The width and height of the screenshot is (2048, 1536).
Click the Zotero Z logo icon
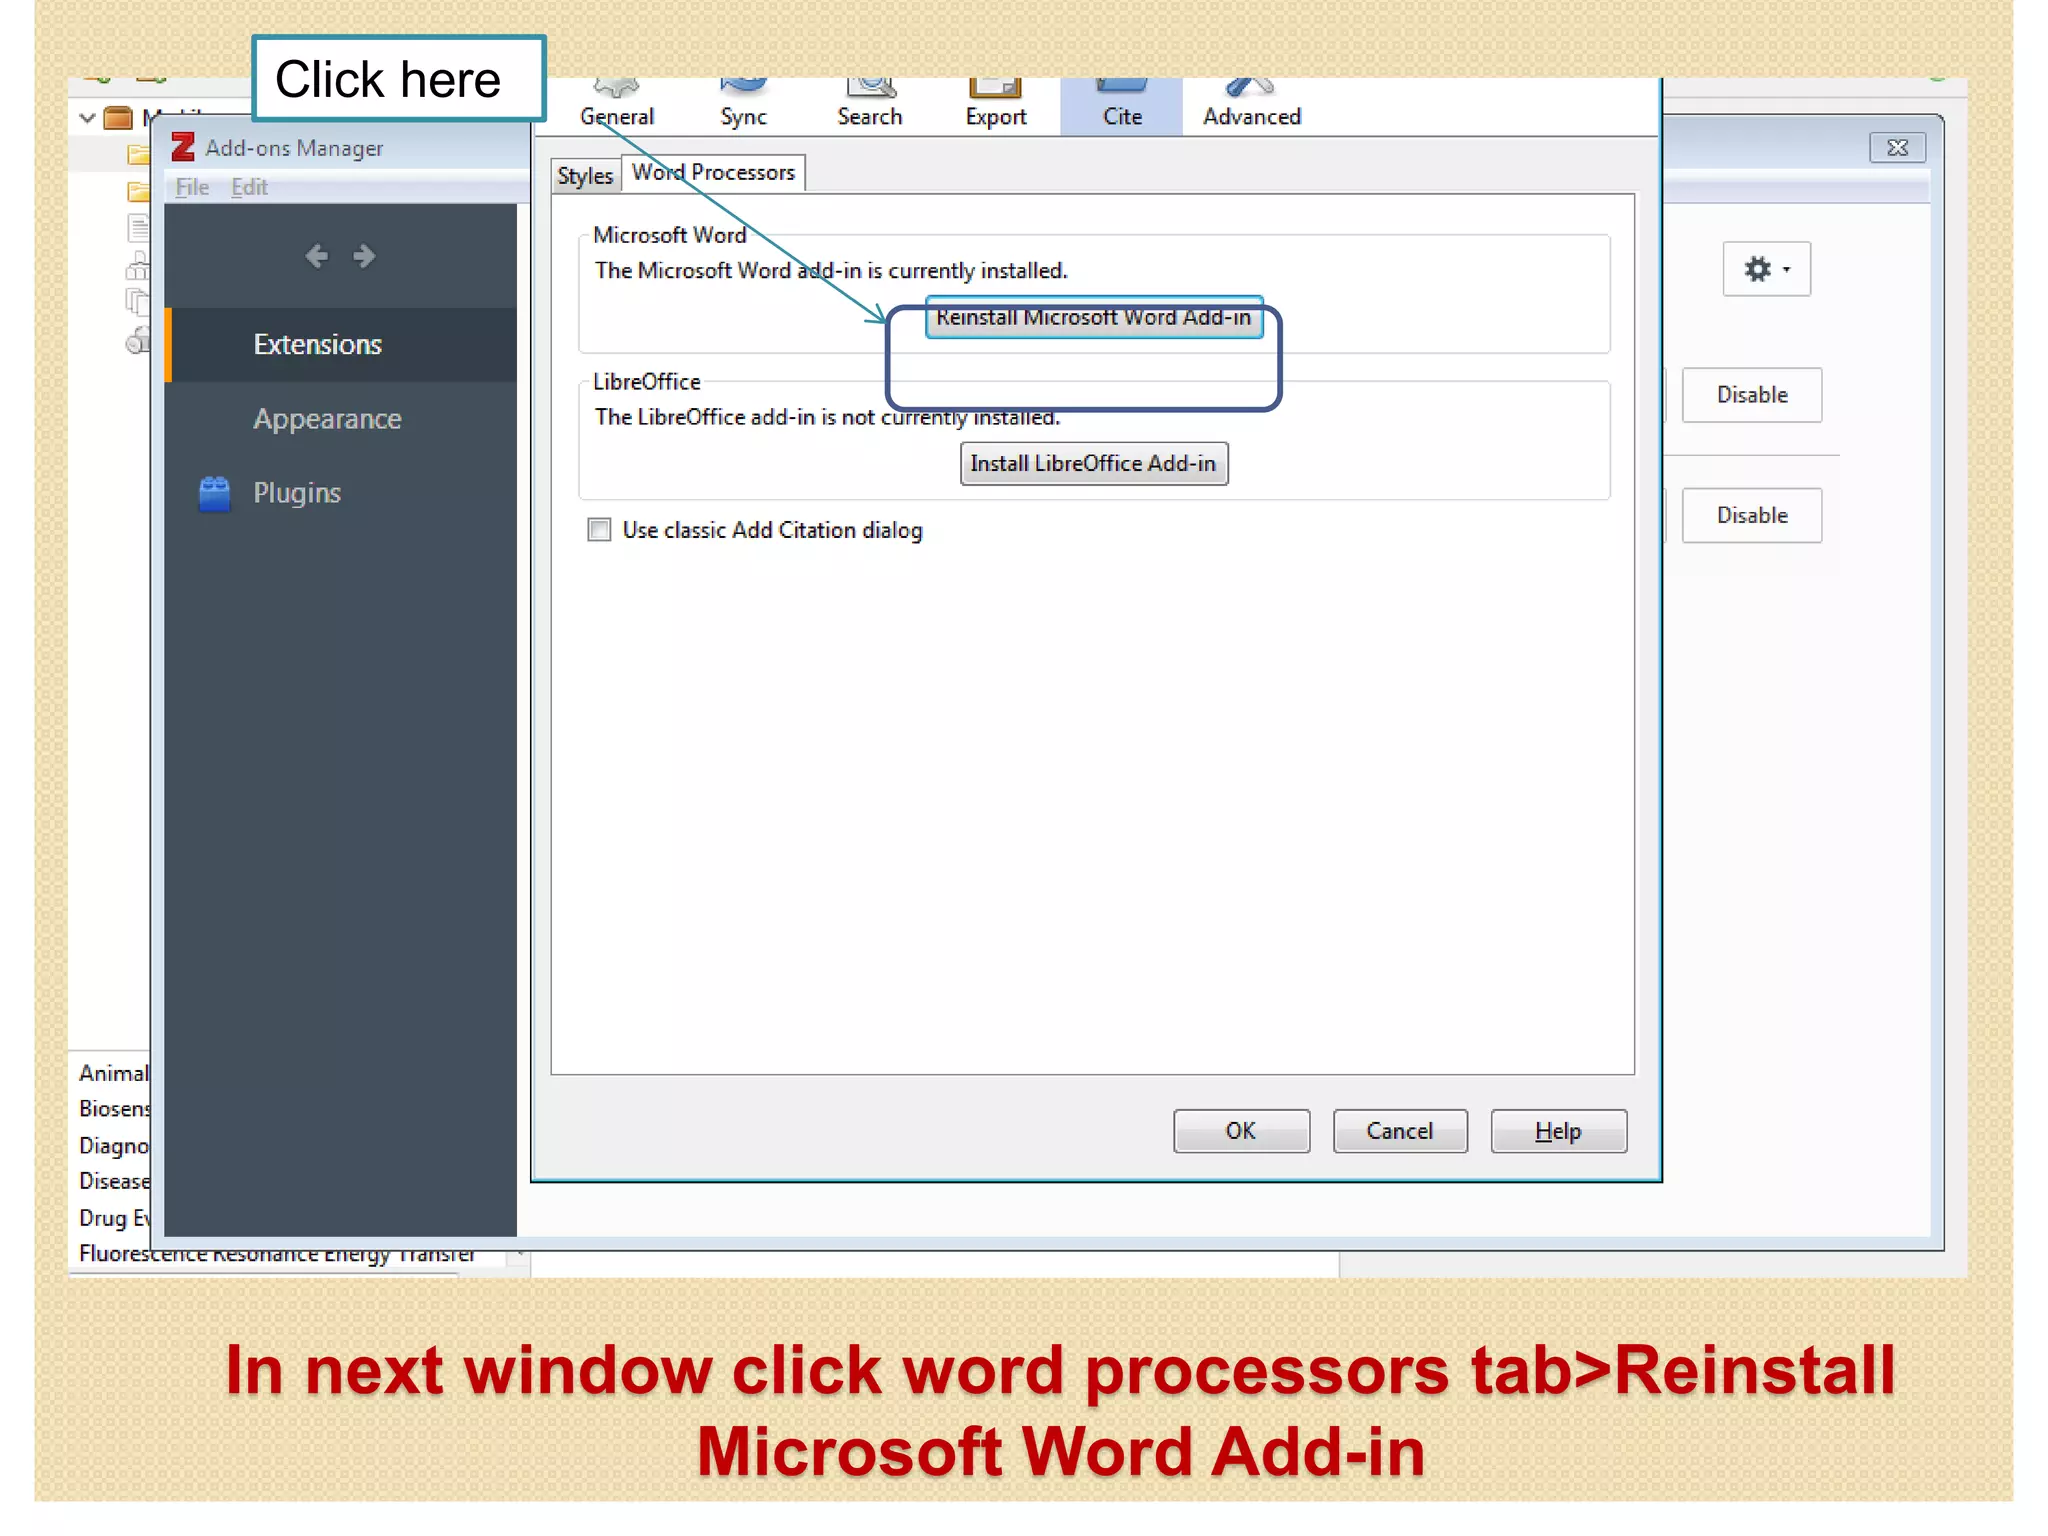tap(183, 147)
